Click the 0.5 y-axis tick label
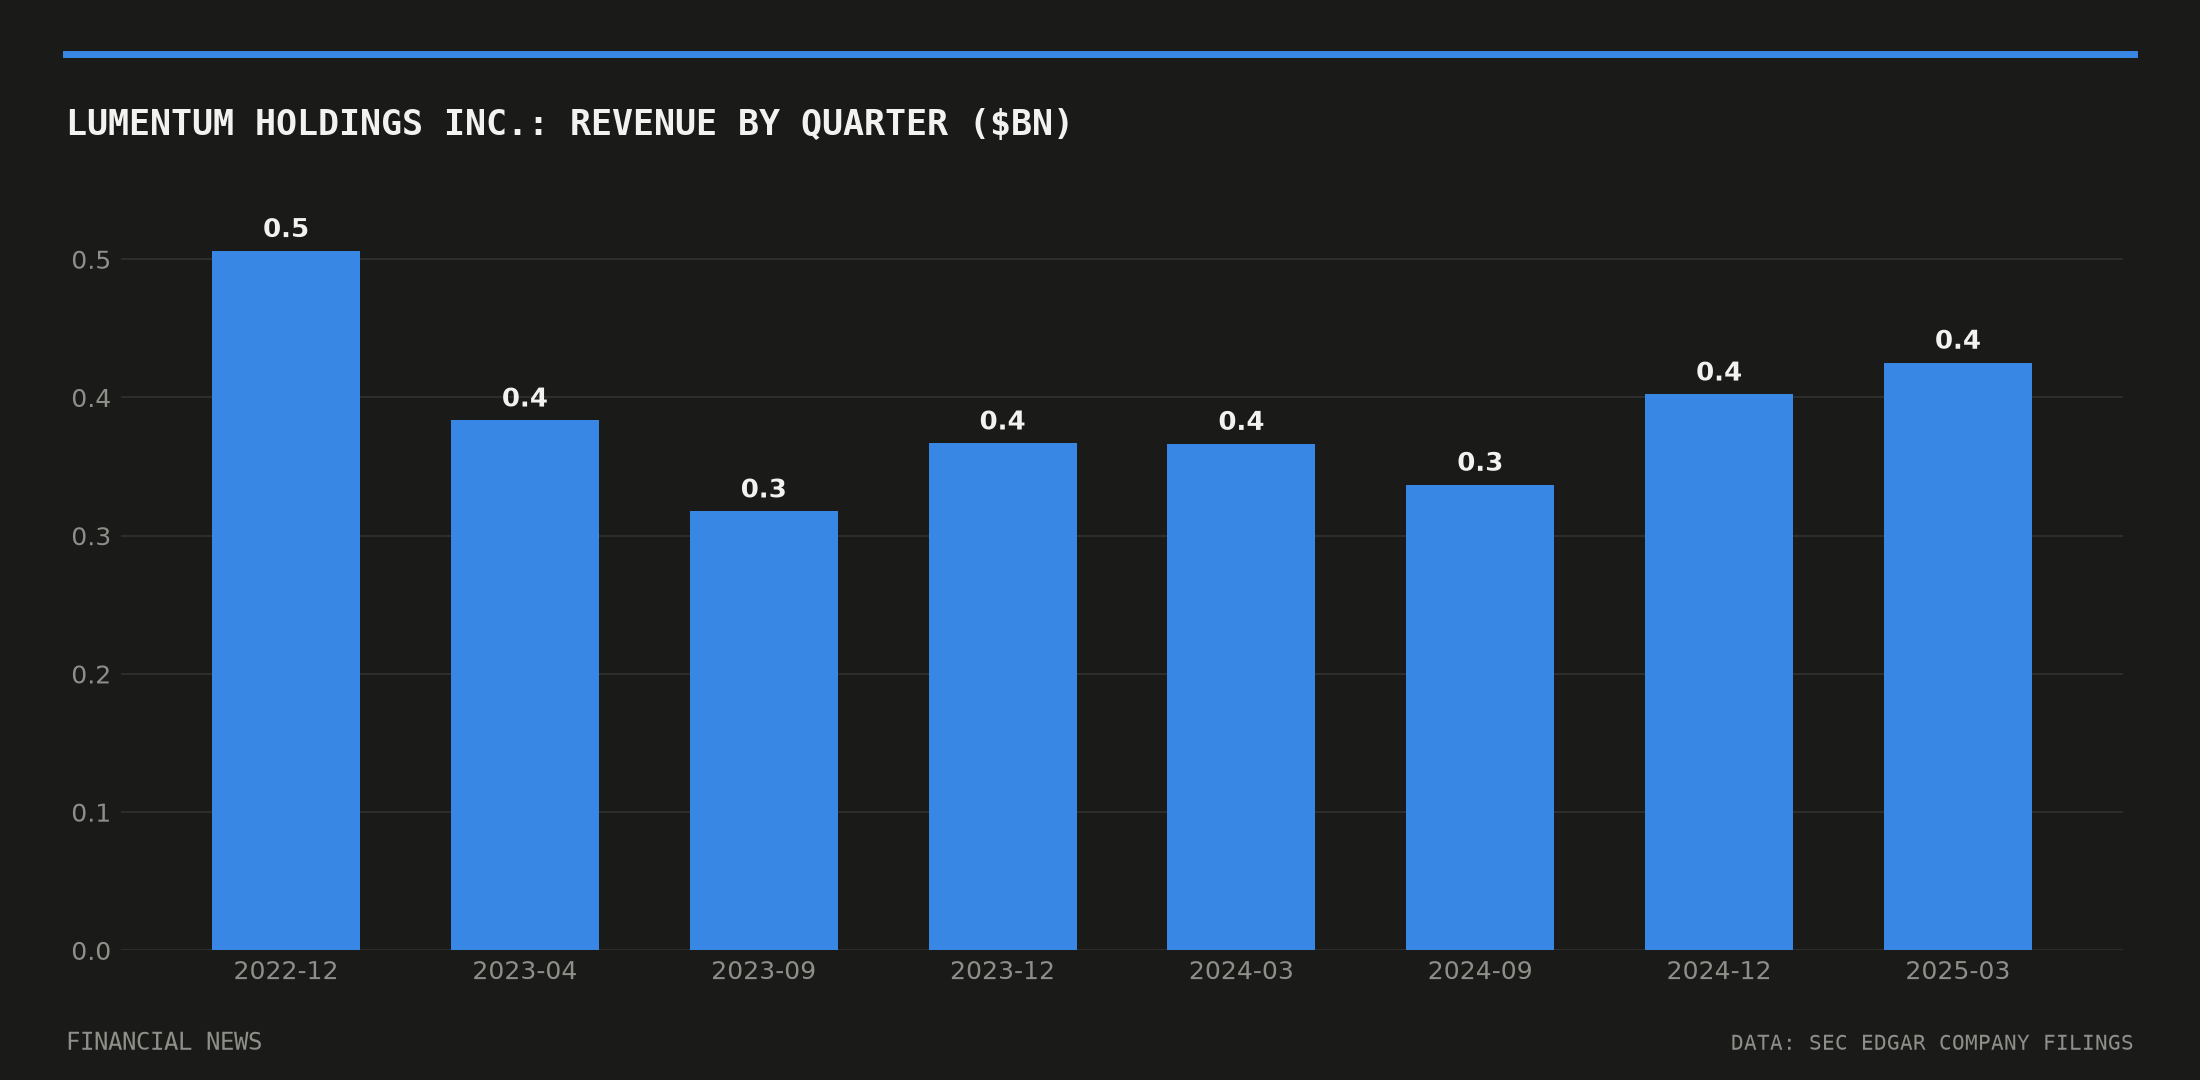The width and height of the screenshot is (2200, 1080). click(x=91, y=260)
